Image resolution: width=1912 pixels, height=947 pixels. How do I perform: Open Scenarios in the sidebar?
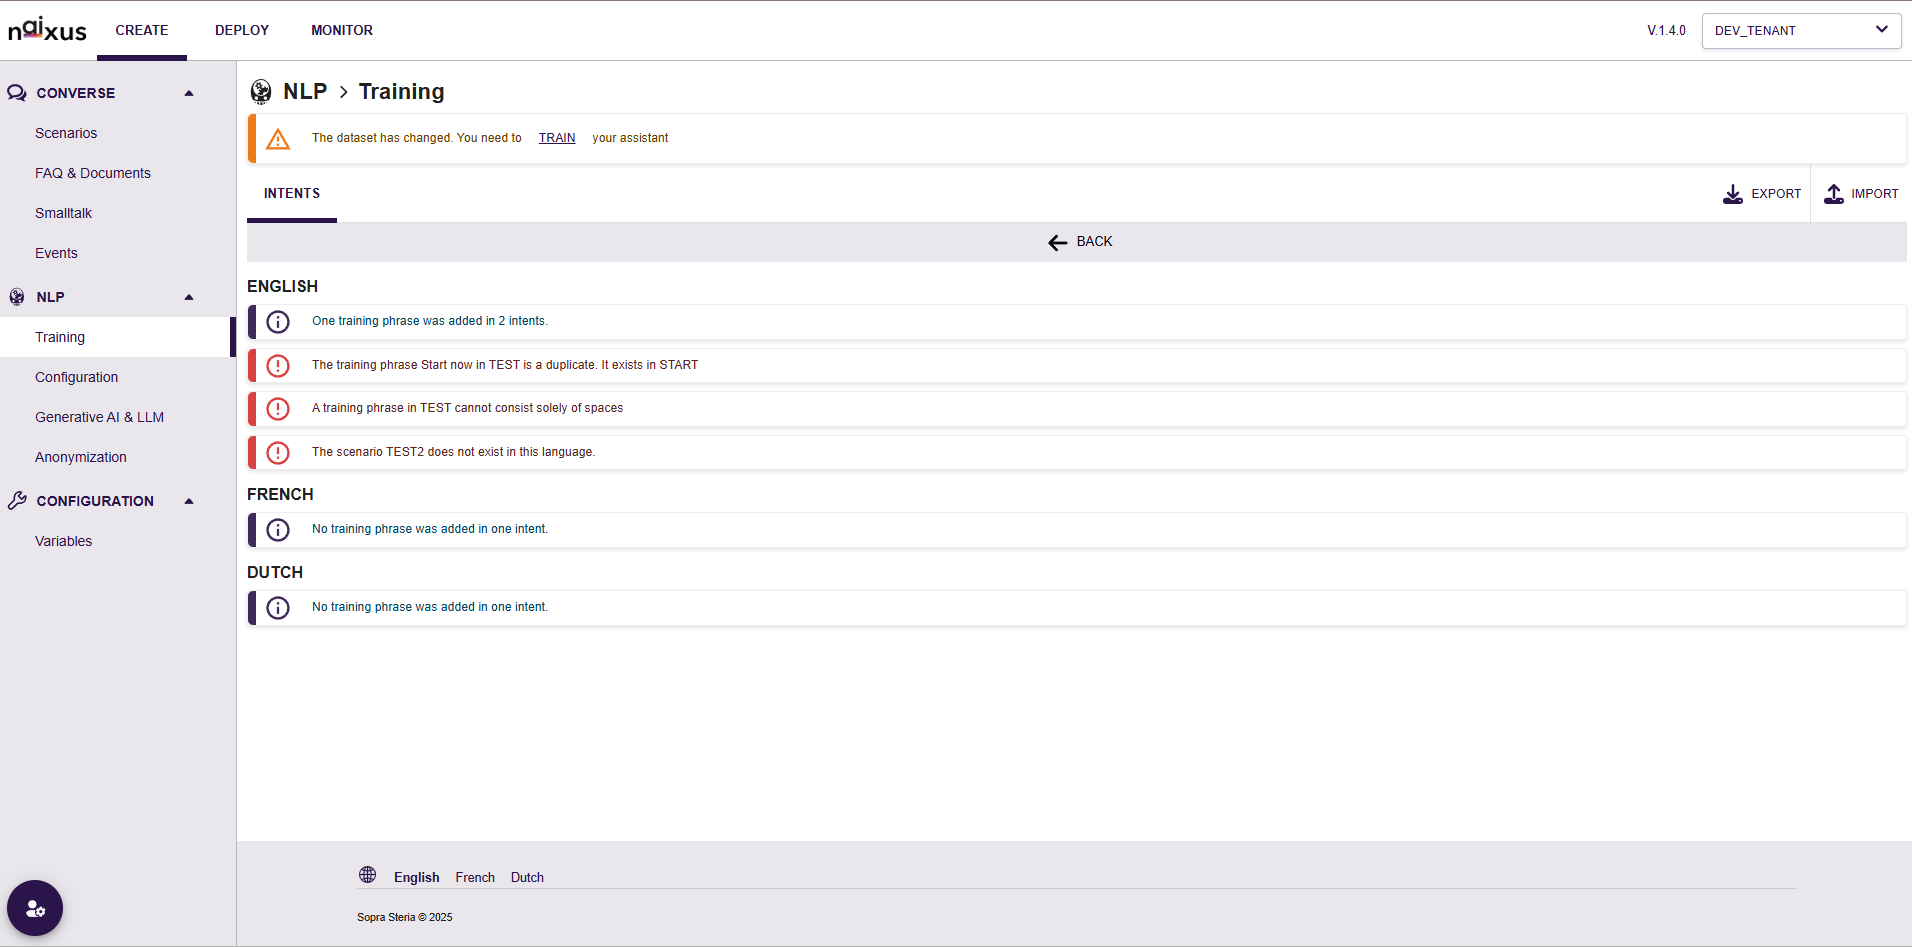point(66,133)
